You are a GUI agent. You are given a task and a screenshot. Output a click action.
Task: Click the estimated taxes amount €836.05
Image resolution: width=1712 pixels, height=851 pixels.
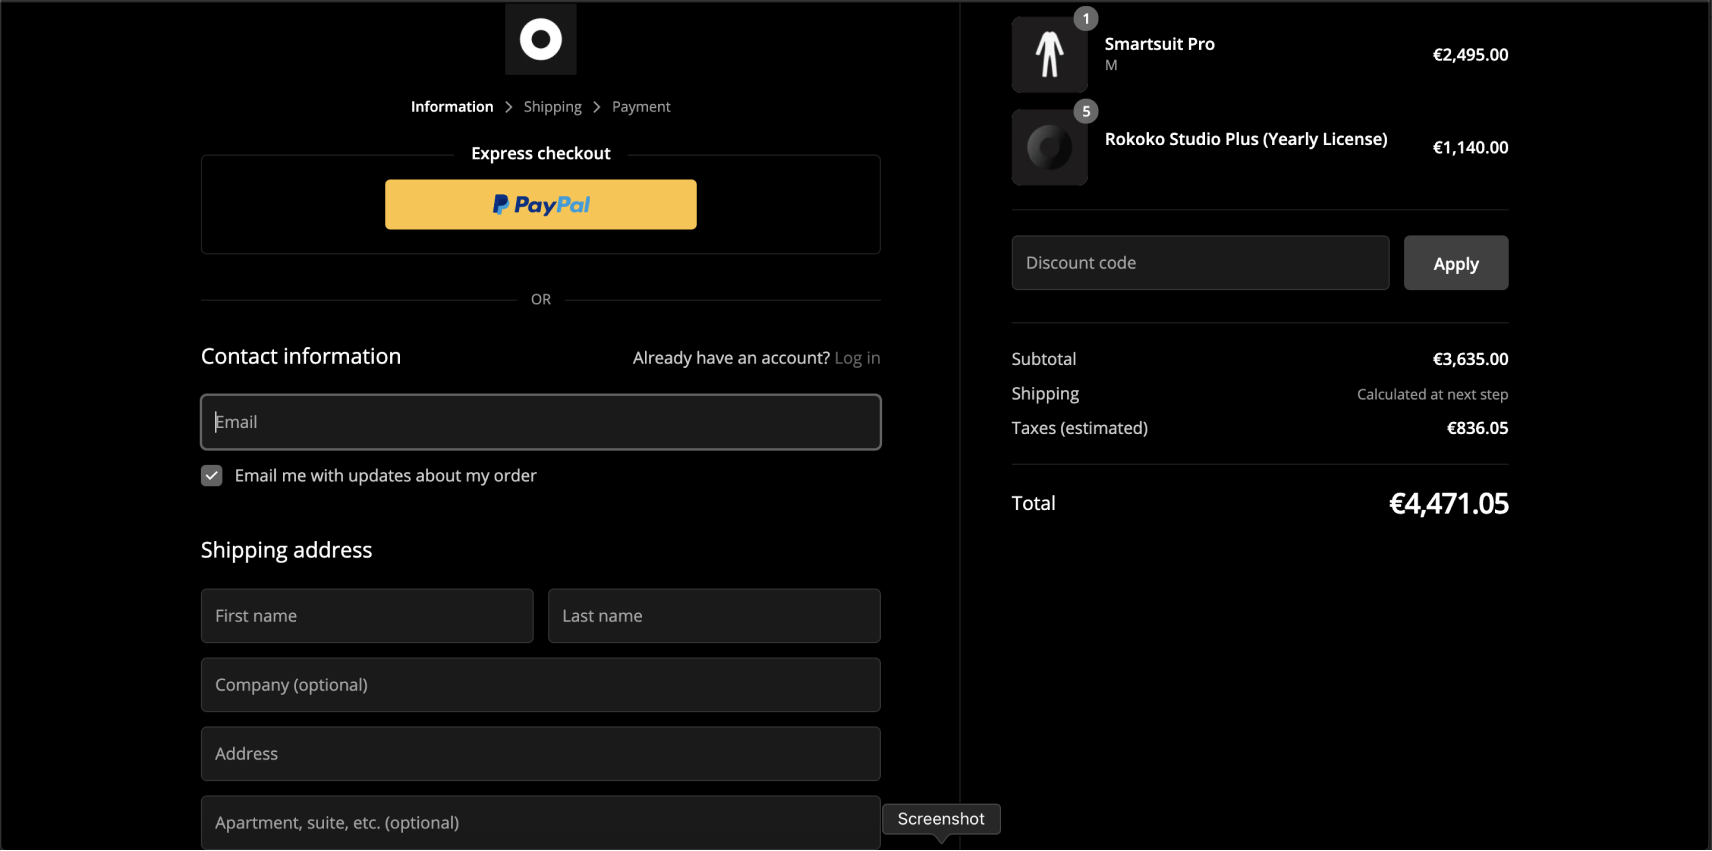tap(1478, 428)
